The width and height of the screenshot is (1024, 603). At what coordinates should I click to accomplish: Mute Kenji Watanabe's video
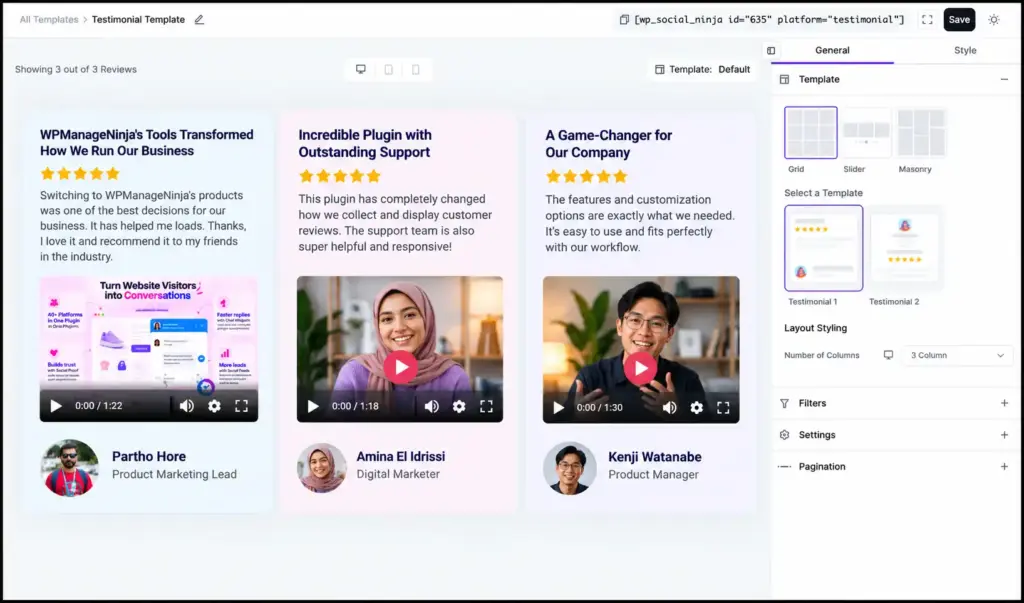pos(669,408)
